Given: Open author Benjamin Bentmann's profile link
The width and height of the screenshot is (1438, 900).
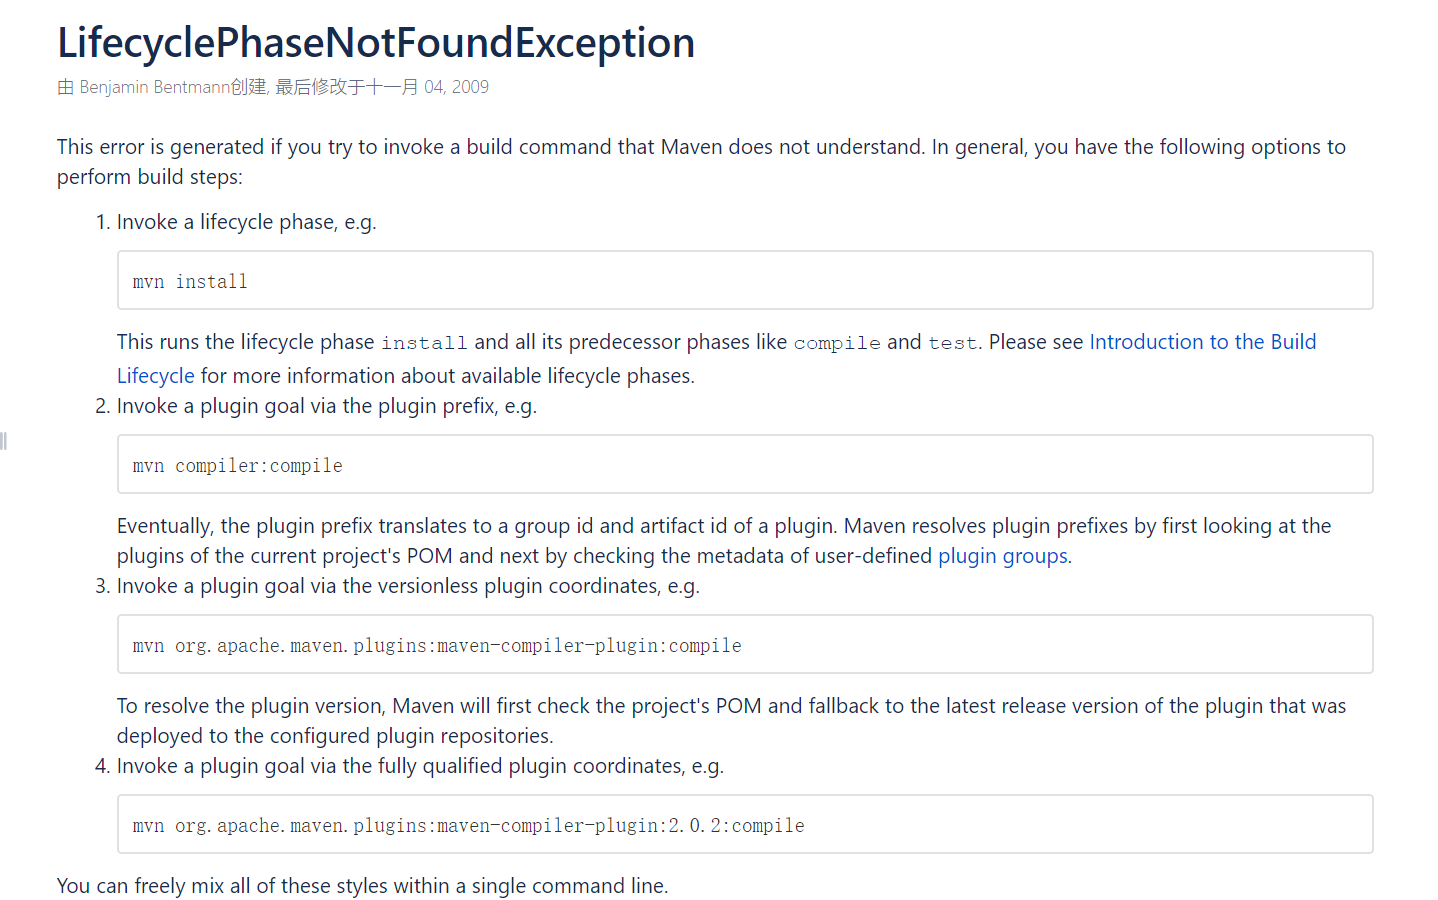Looking at the screenshot, I should point(154,87).
